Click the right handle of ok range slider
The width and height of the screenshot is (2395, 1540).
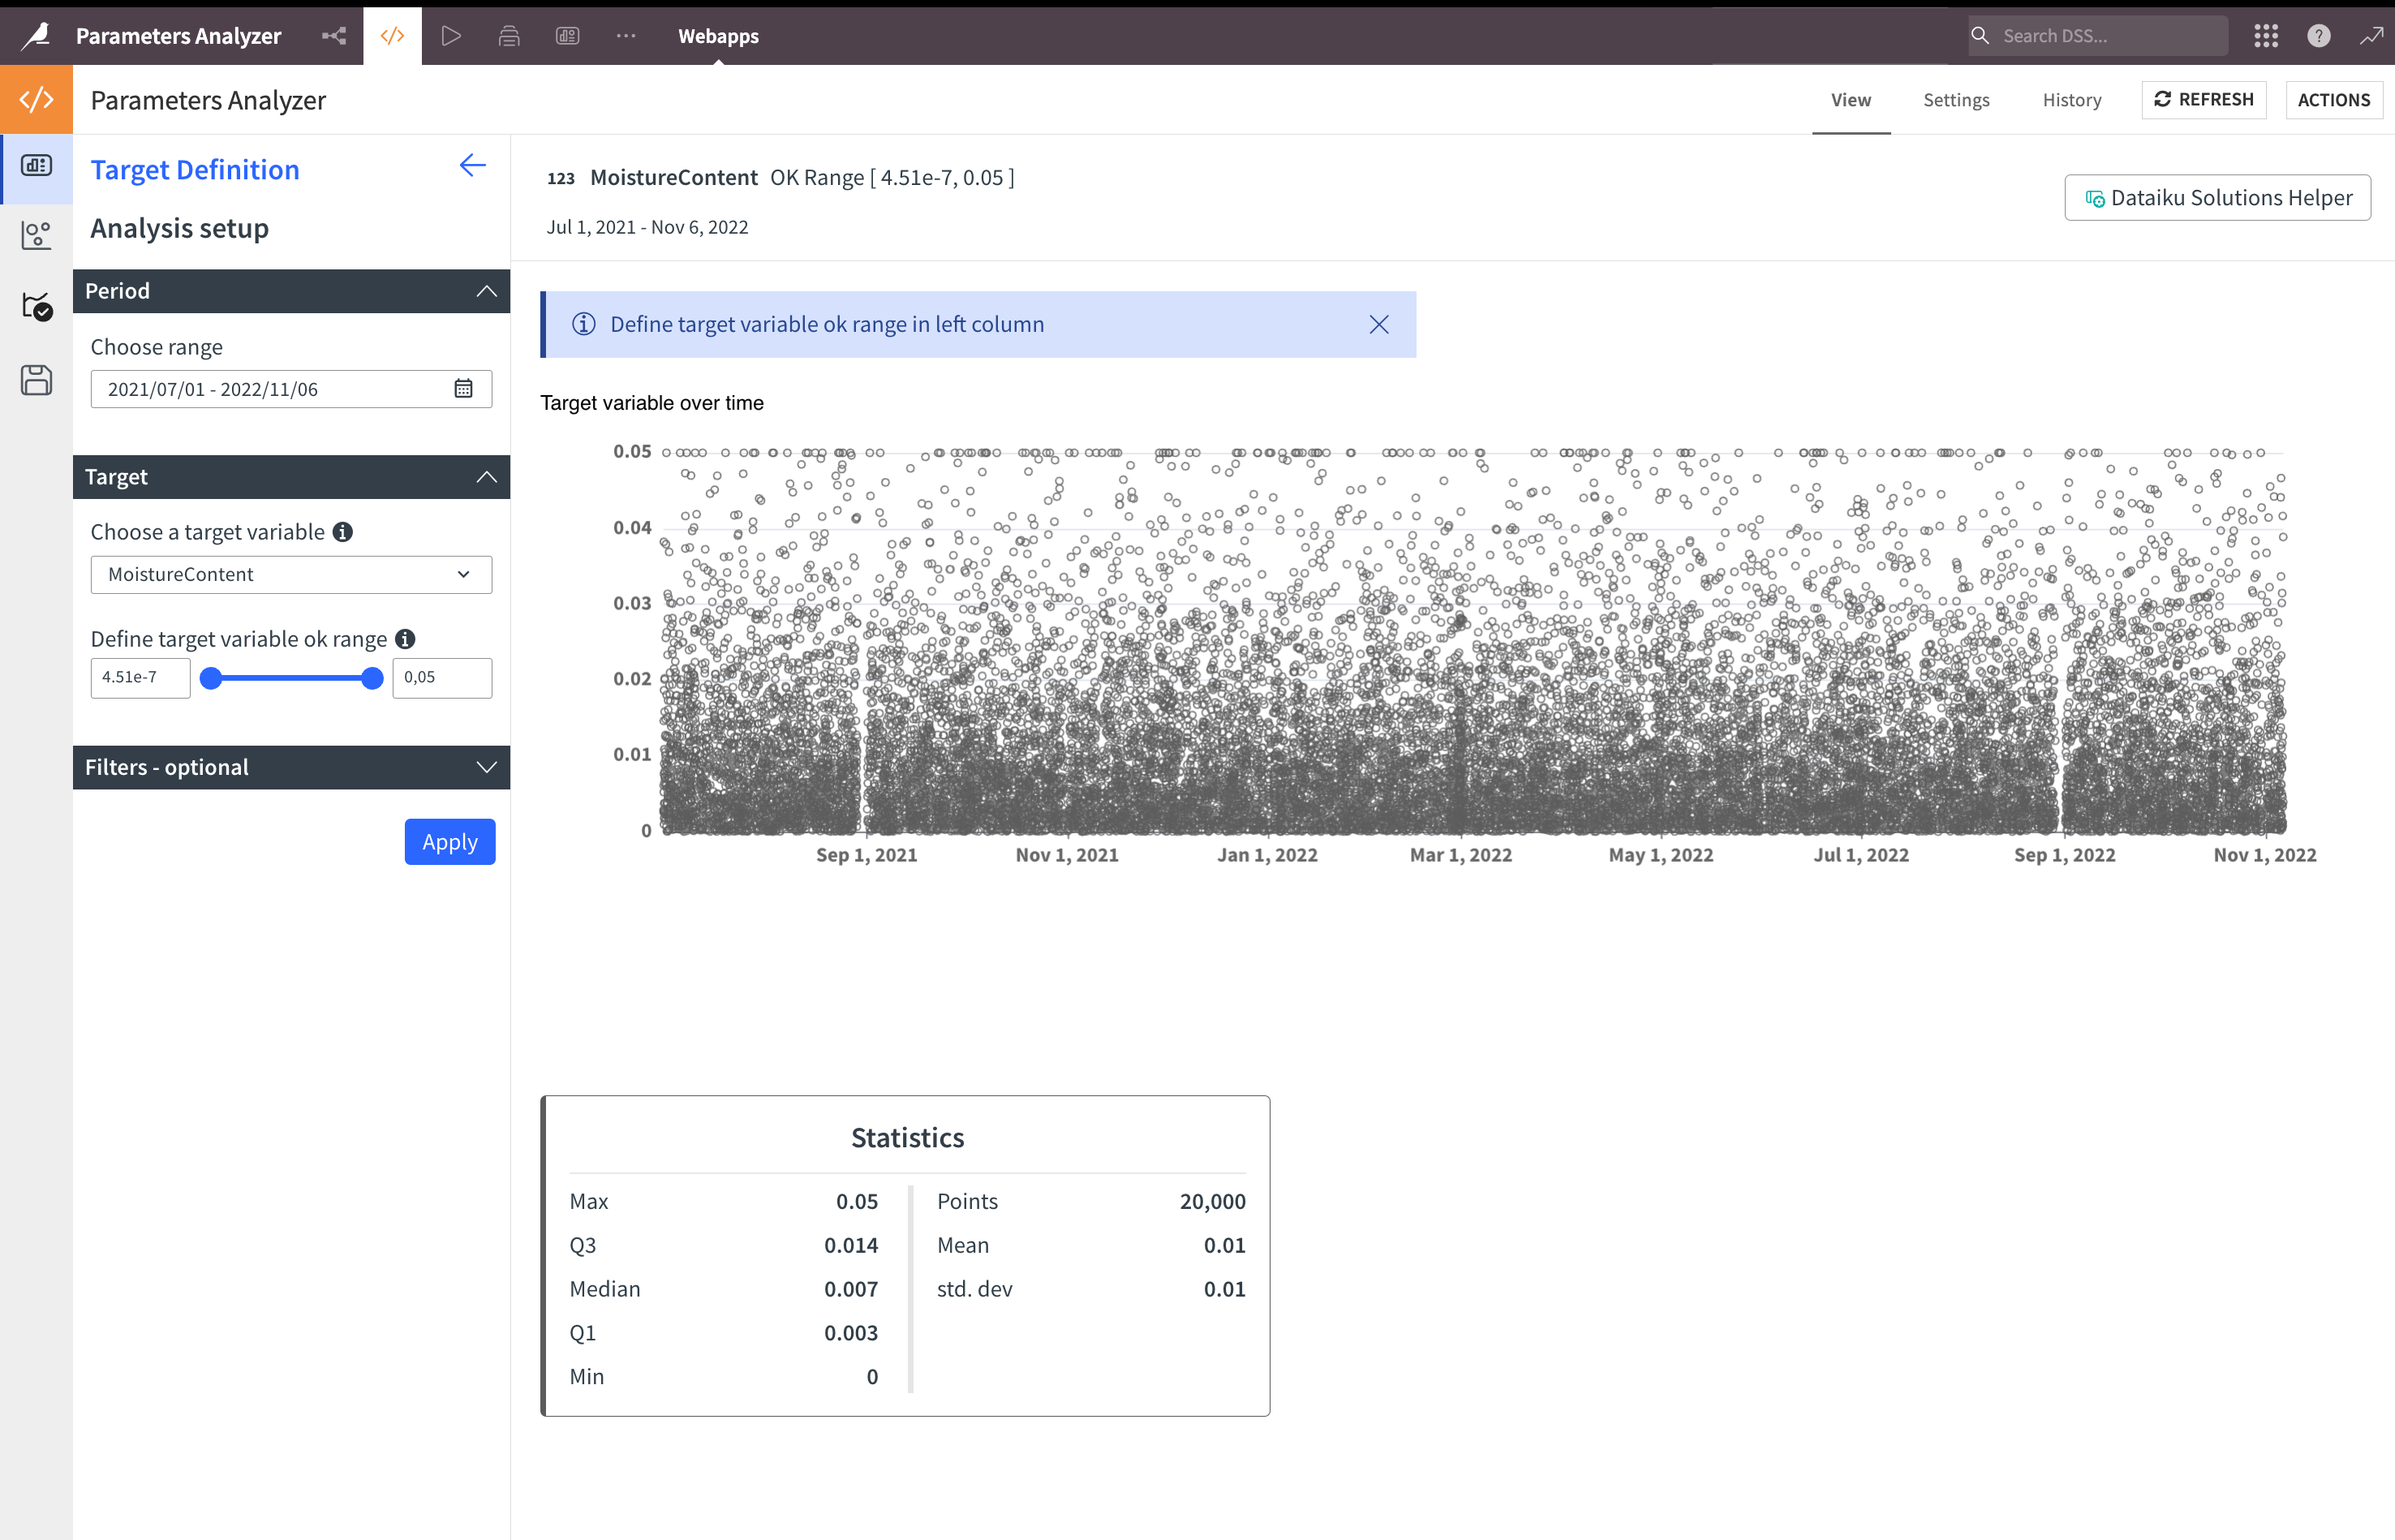click(x=372, y=678)
